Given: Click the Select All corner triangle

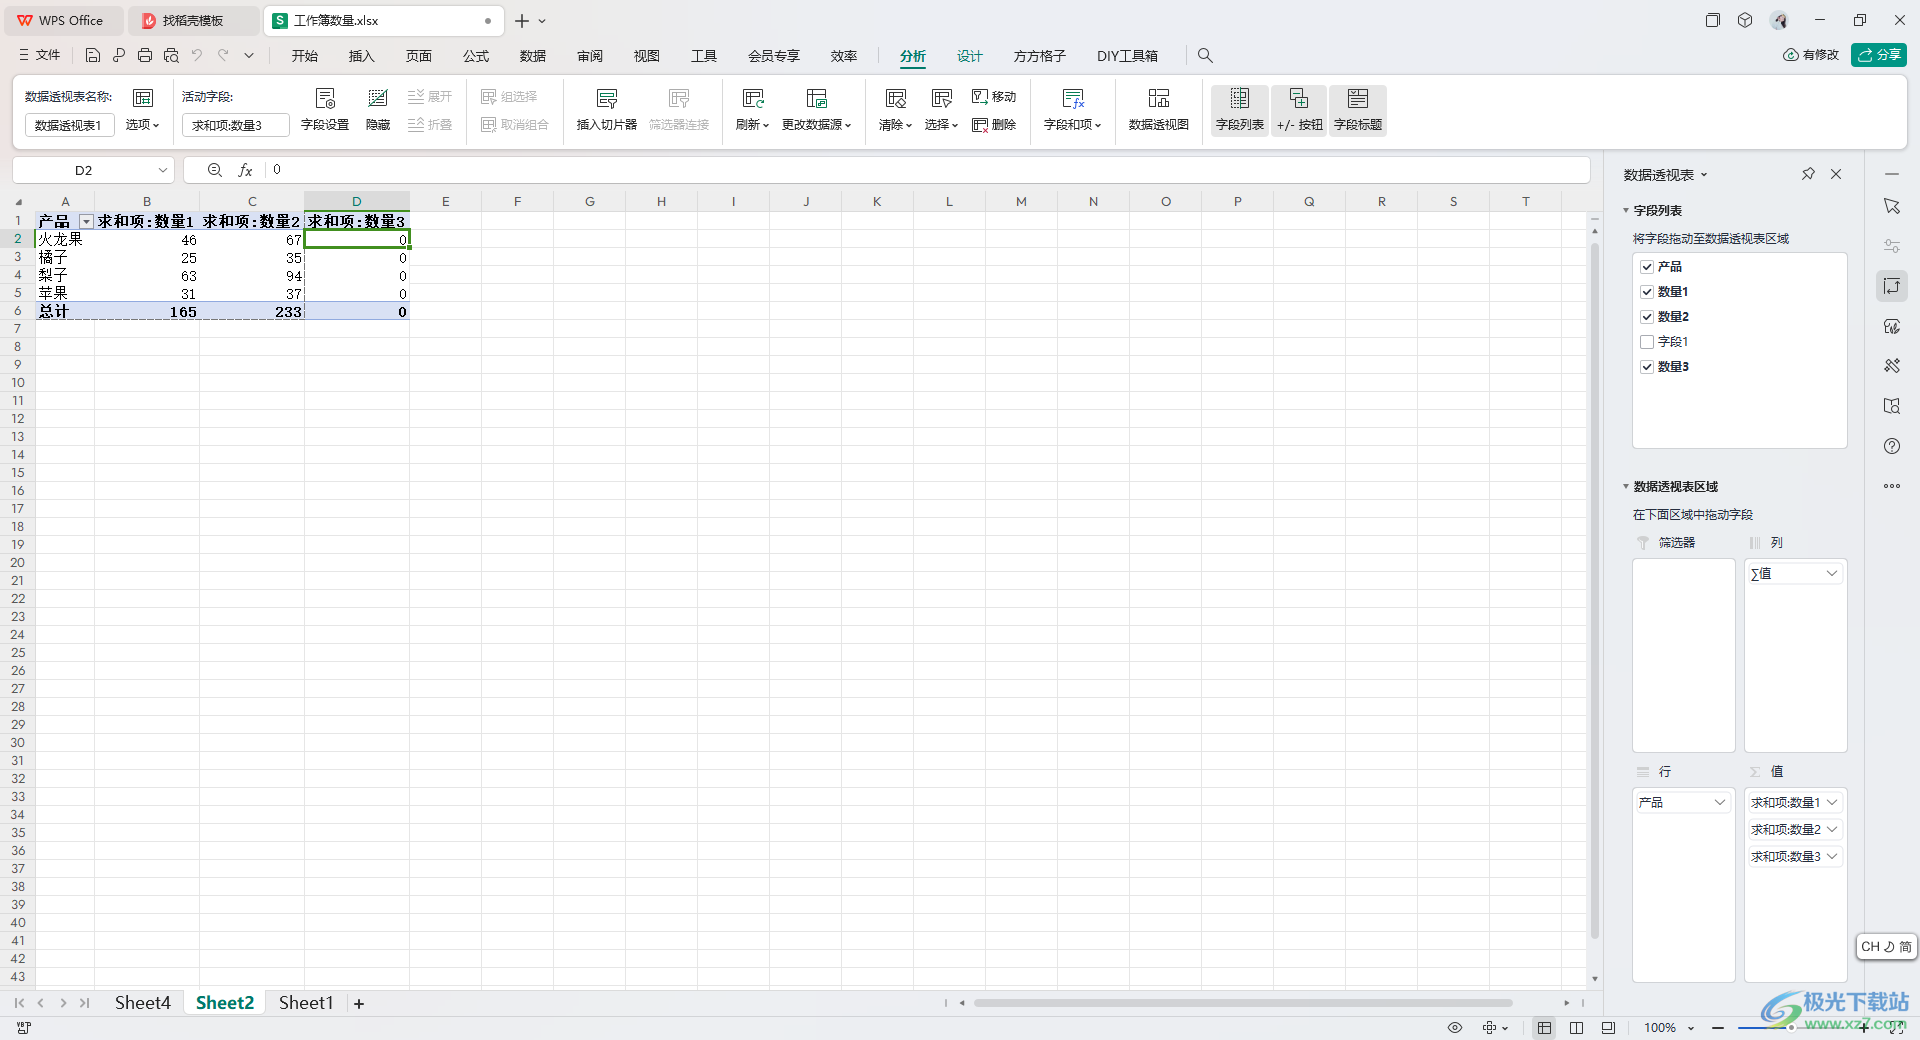Looking at the screenshot, I should pos(18,202).
